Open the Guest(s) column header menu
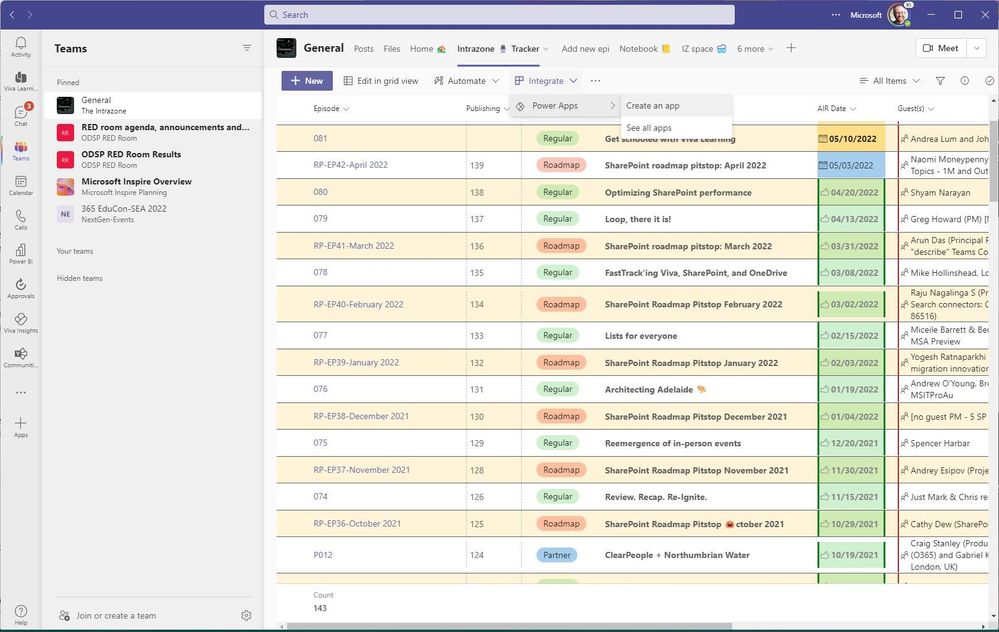The height and width of the screenshot is (632, 999). 916,108
